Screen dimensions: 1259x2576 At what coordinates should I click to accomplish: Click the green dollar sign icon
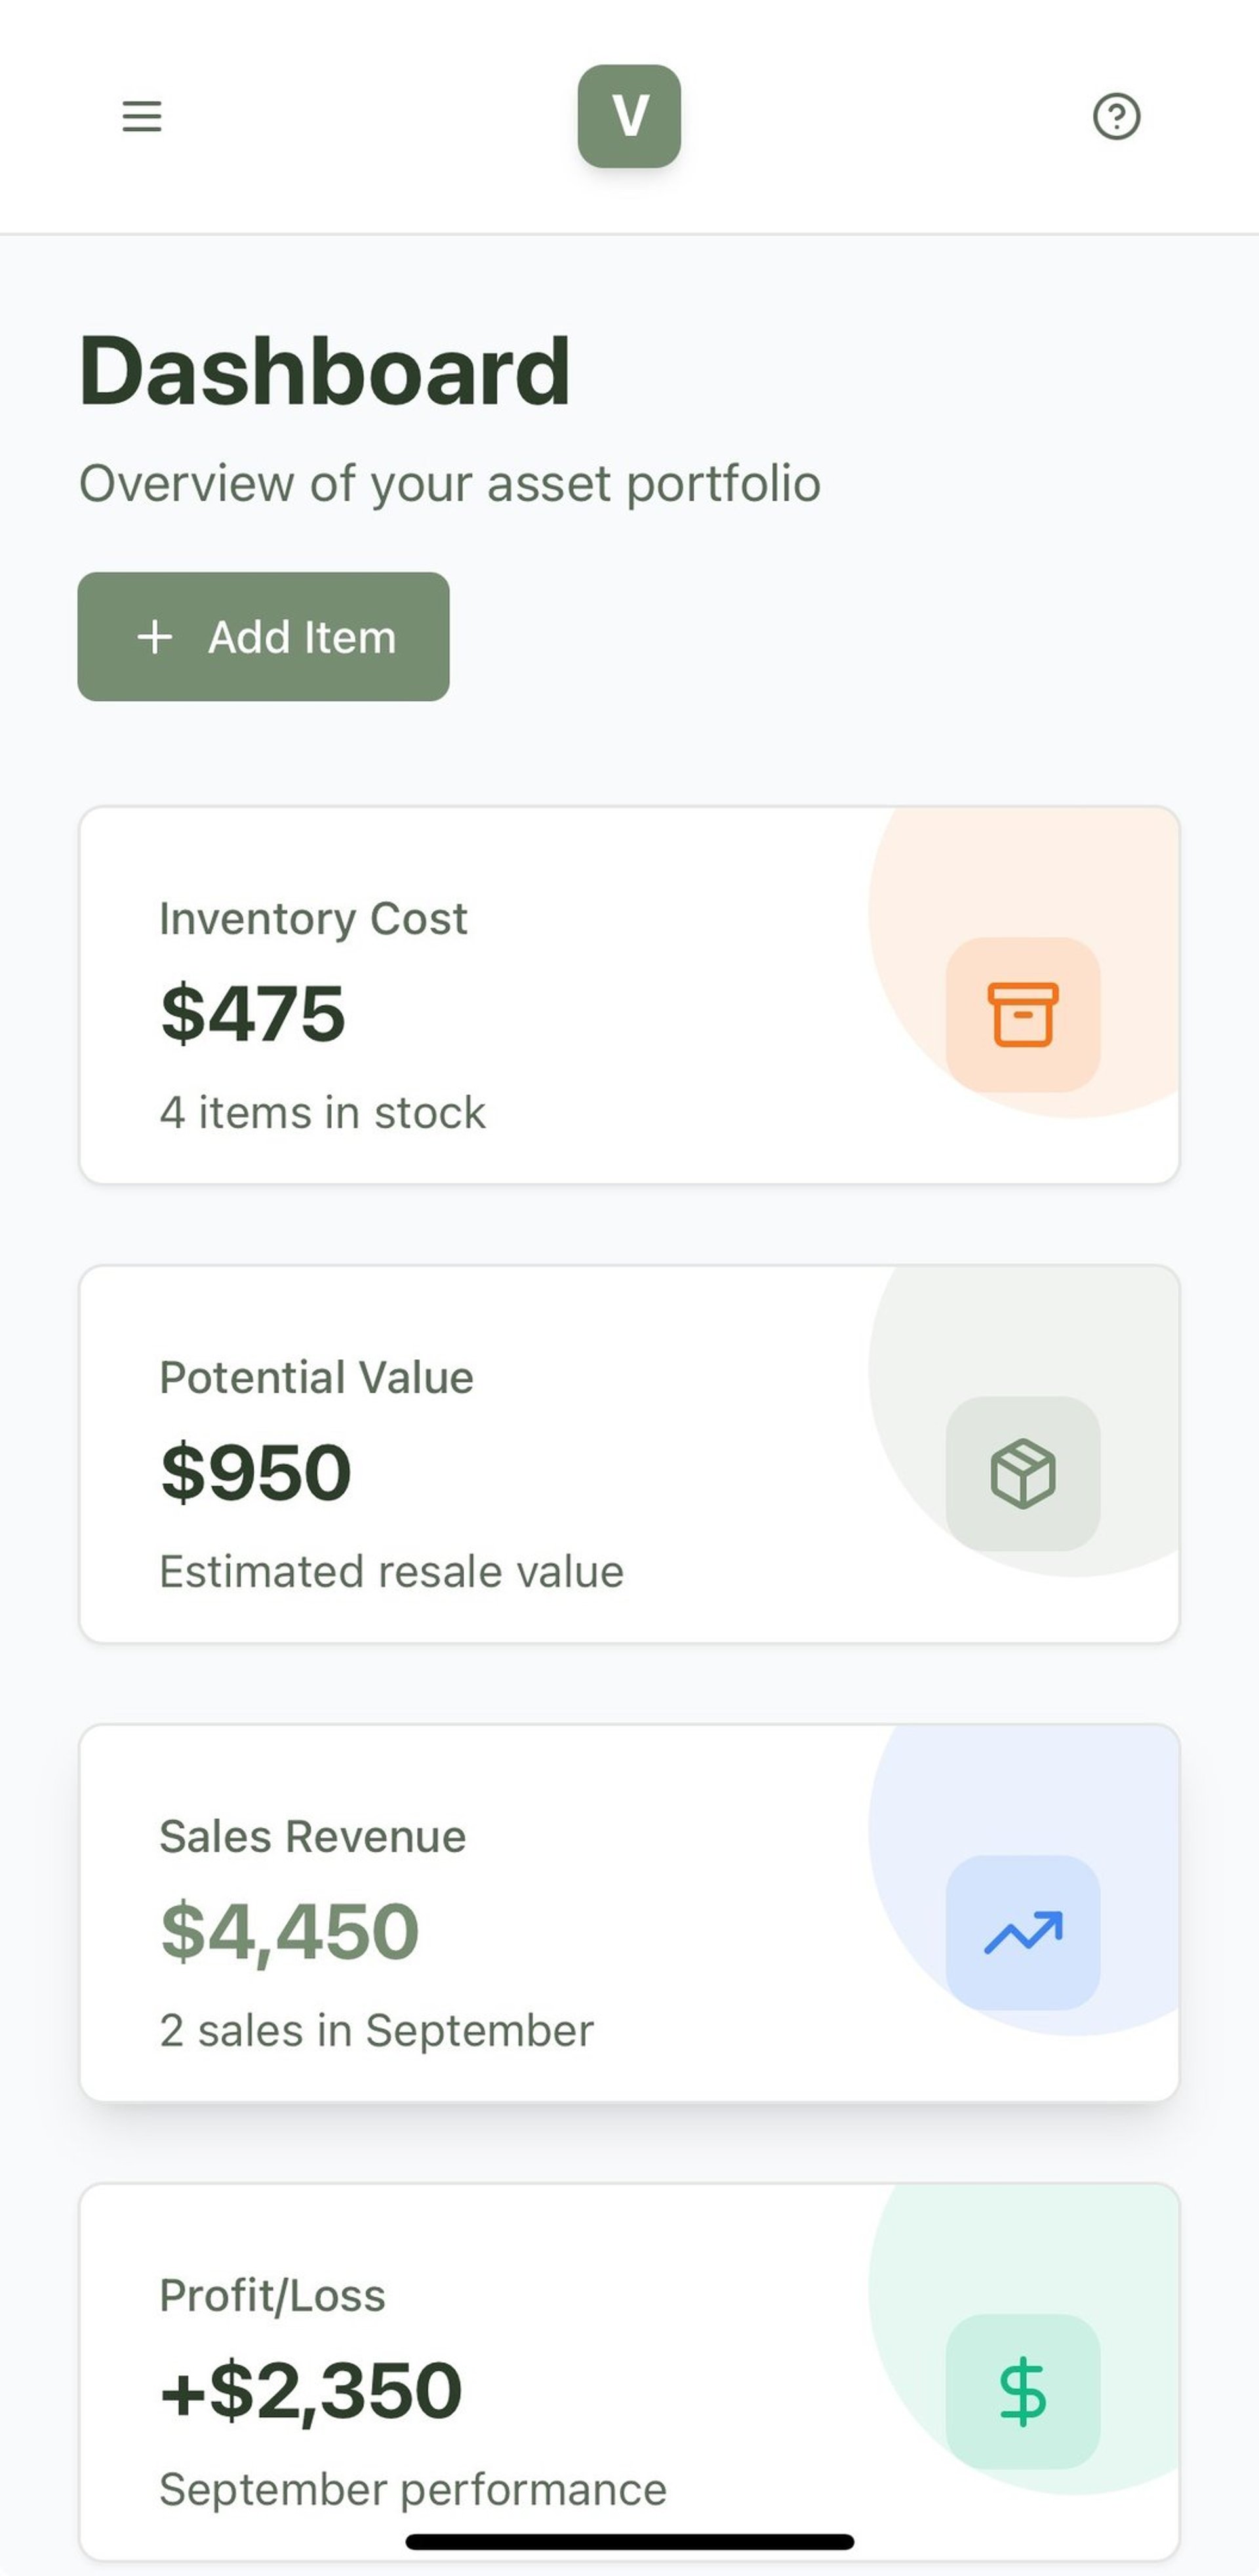click(1022, 2391)
